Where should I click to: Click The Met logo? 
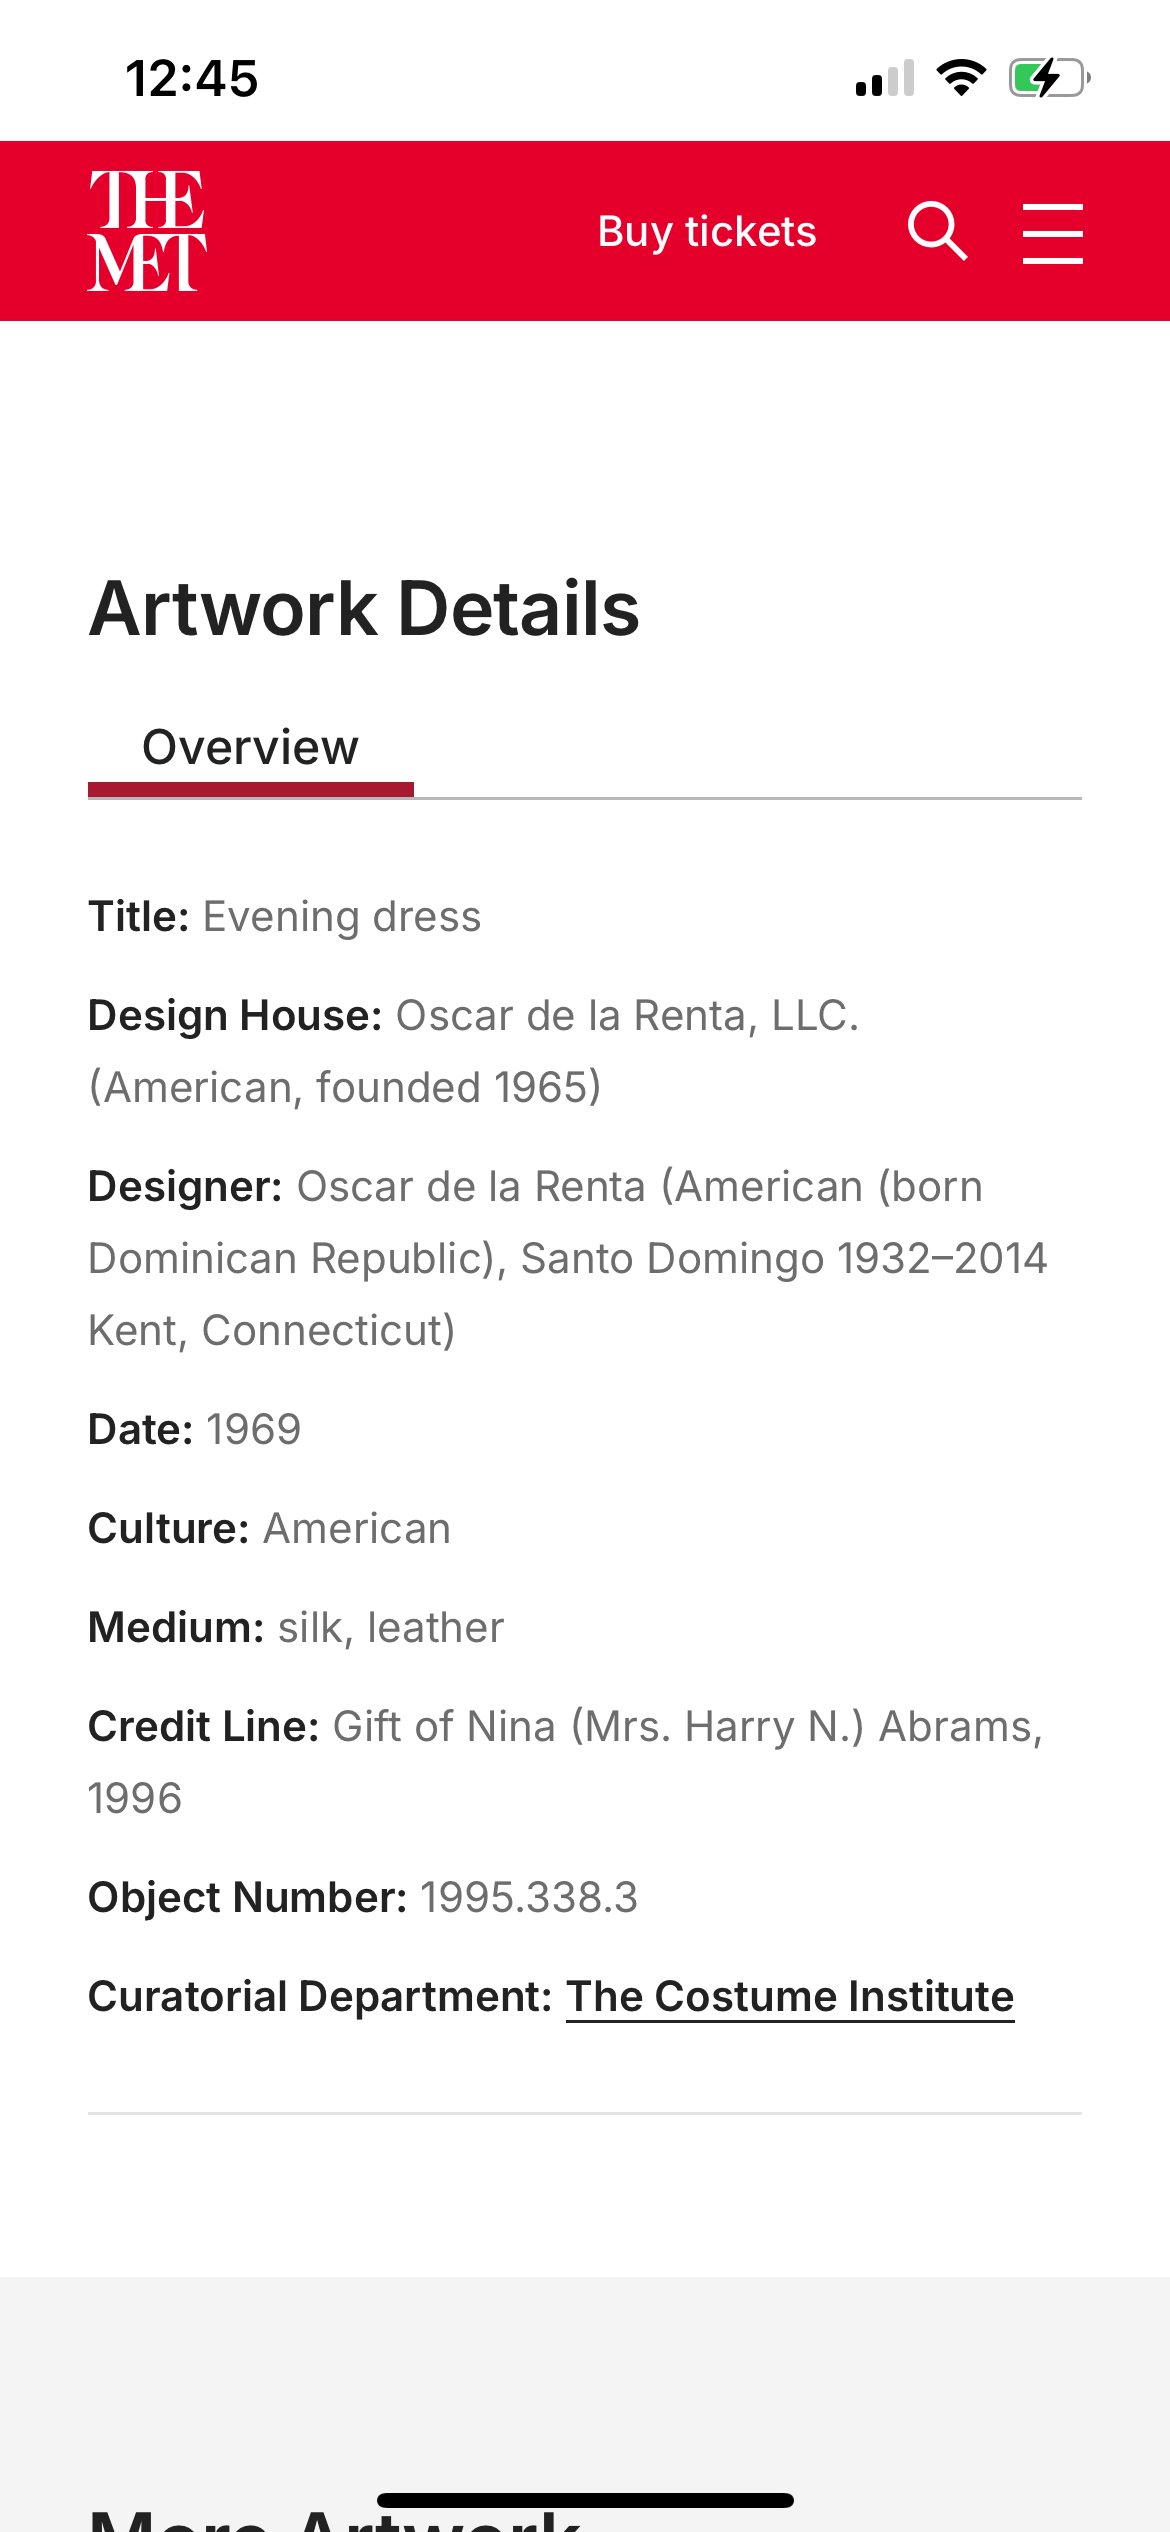pos(147,231)
